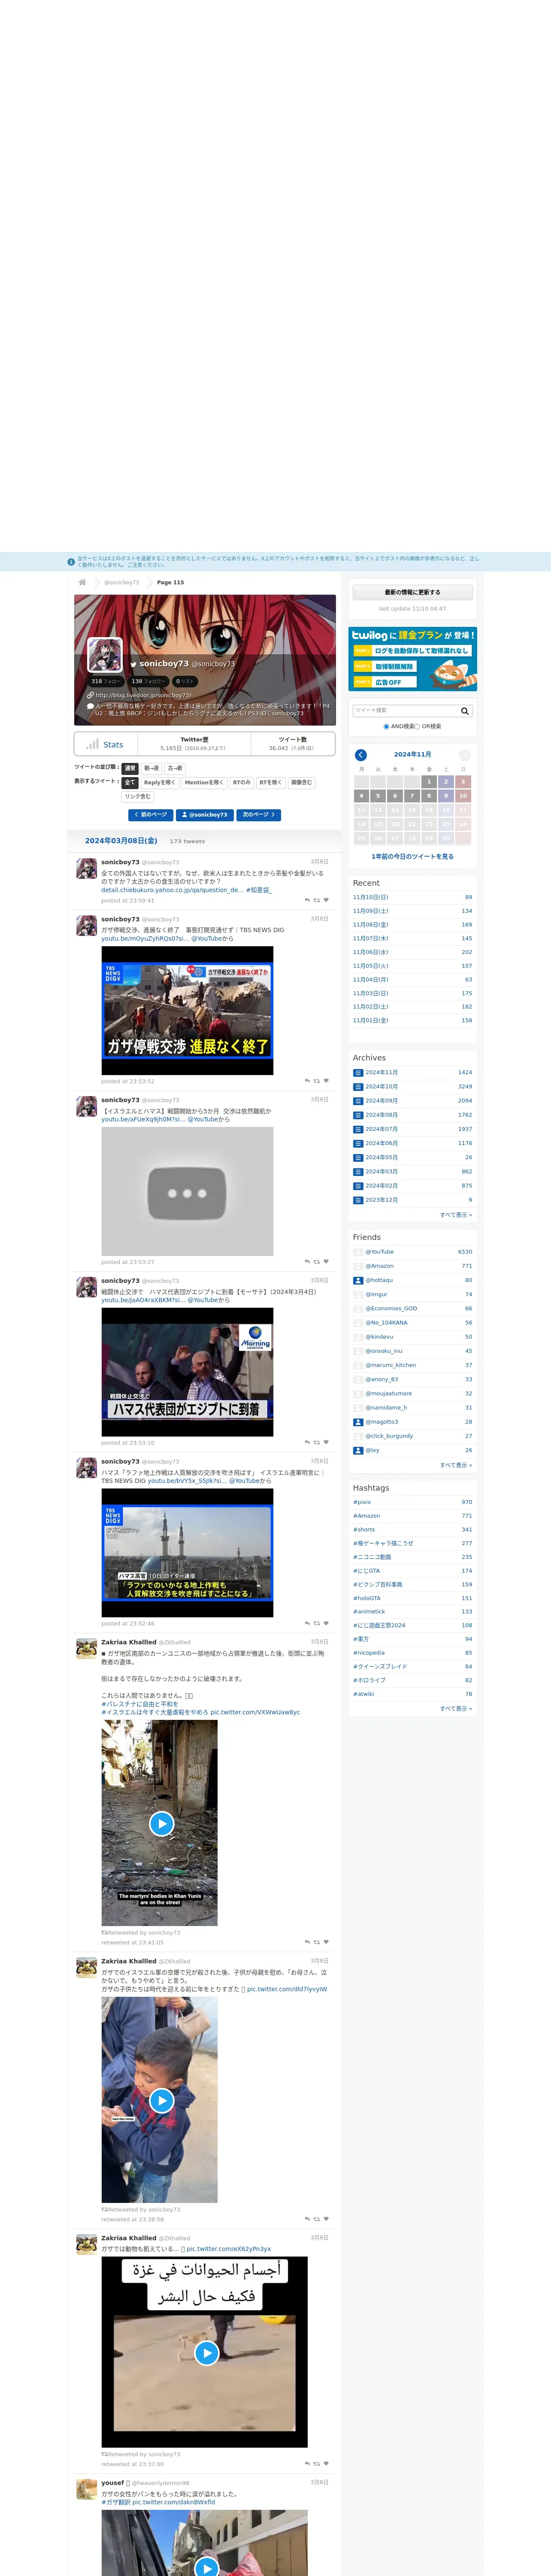The height and width of the screenshot is (2576, 551).
Task: Open the @magotto3 friend avatar icon
Action: point(358,1422)
